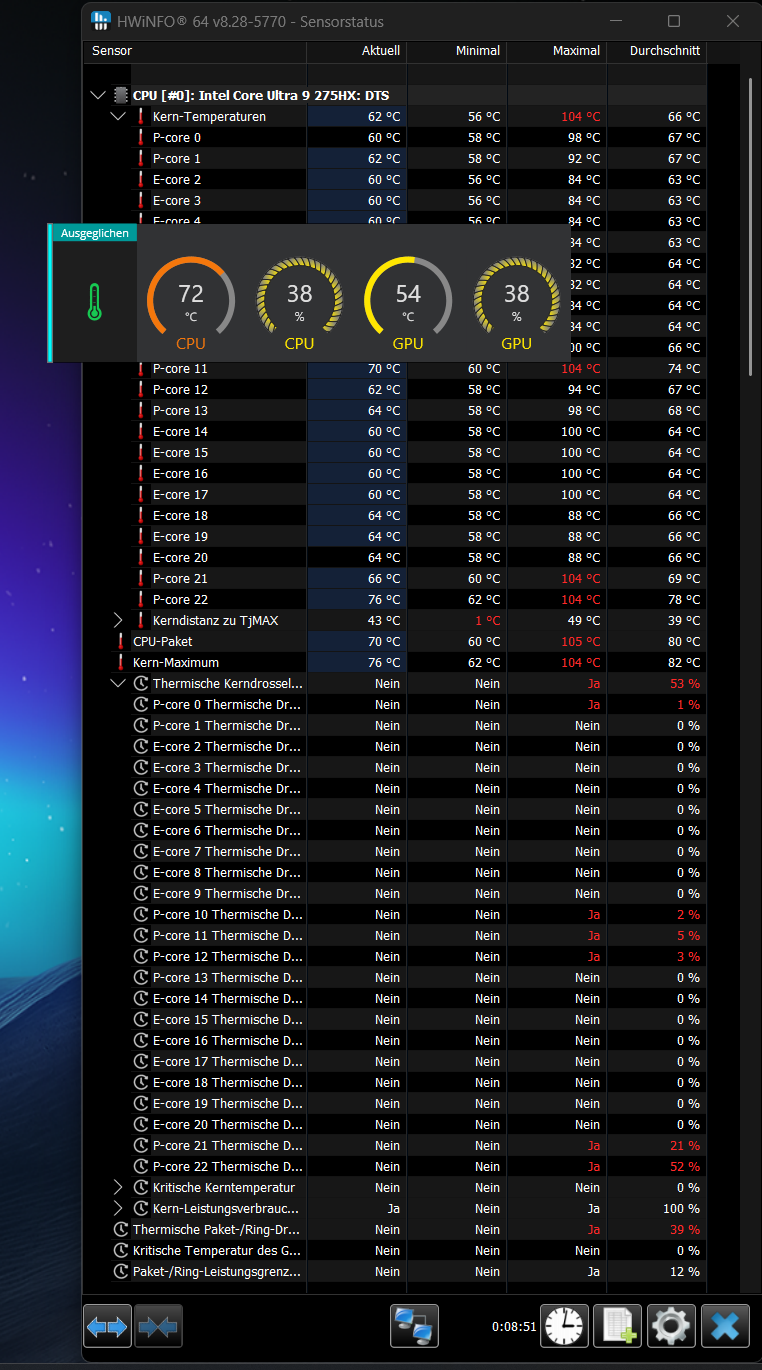Click the 105 °C maximum value of CPU-Paket
Image resolution: width=762 pixels, height=1370 pixels.
581,642
